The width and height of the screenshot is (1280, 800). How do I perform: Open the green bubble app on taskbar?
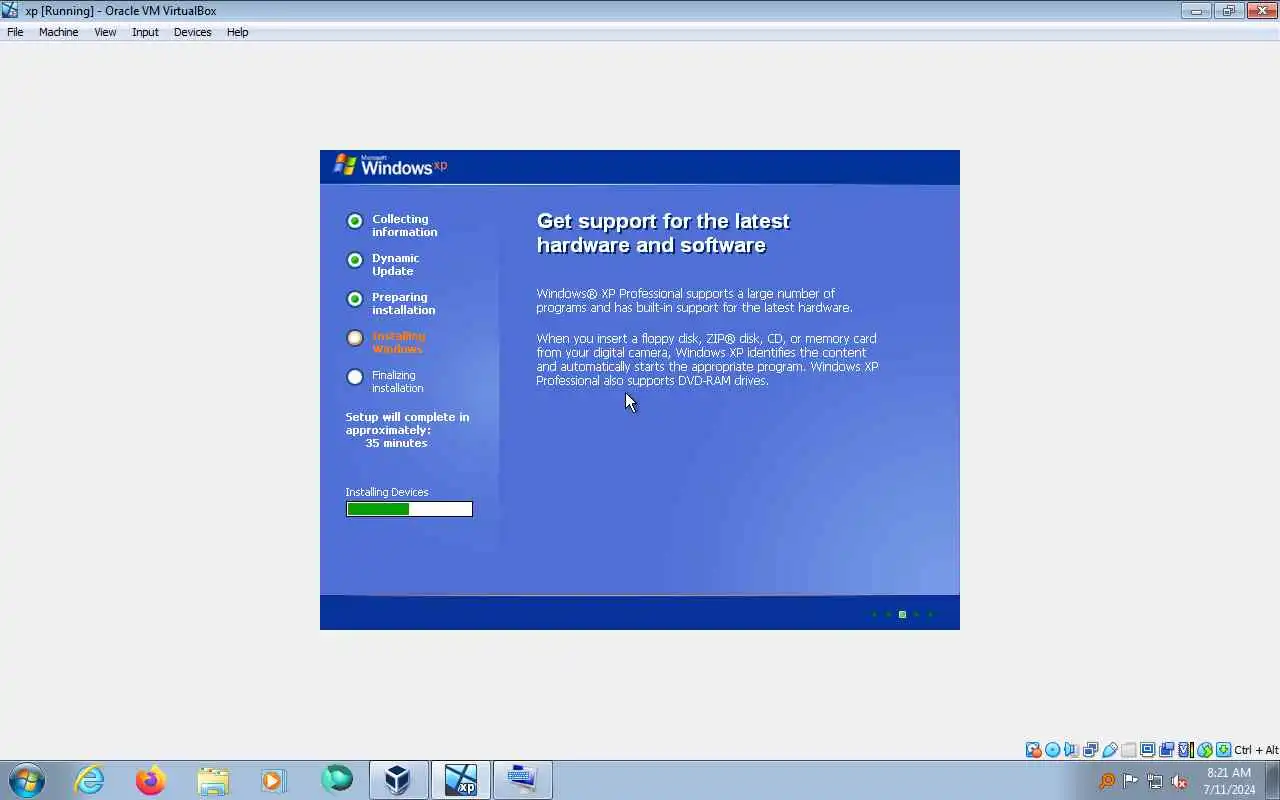(336, 779)
